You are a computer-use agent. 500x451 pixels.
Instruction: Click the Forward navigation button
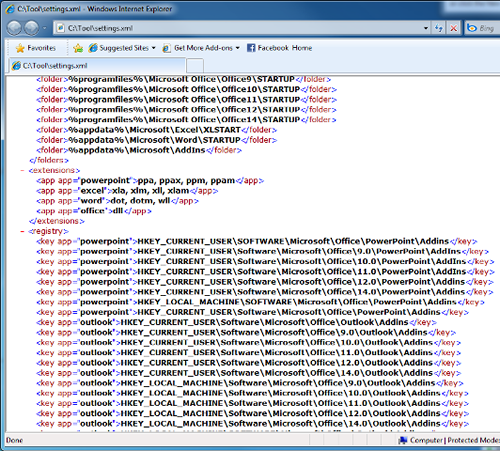[x=32, y=28]
